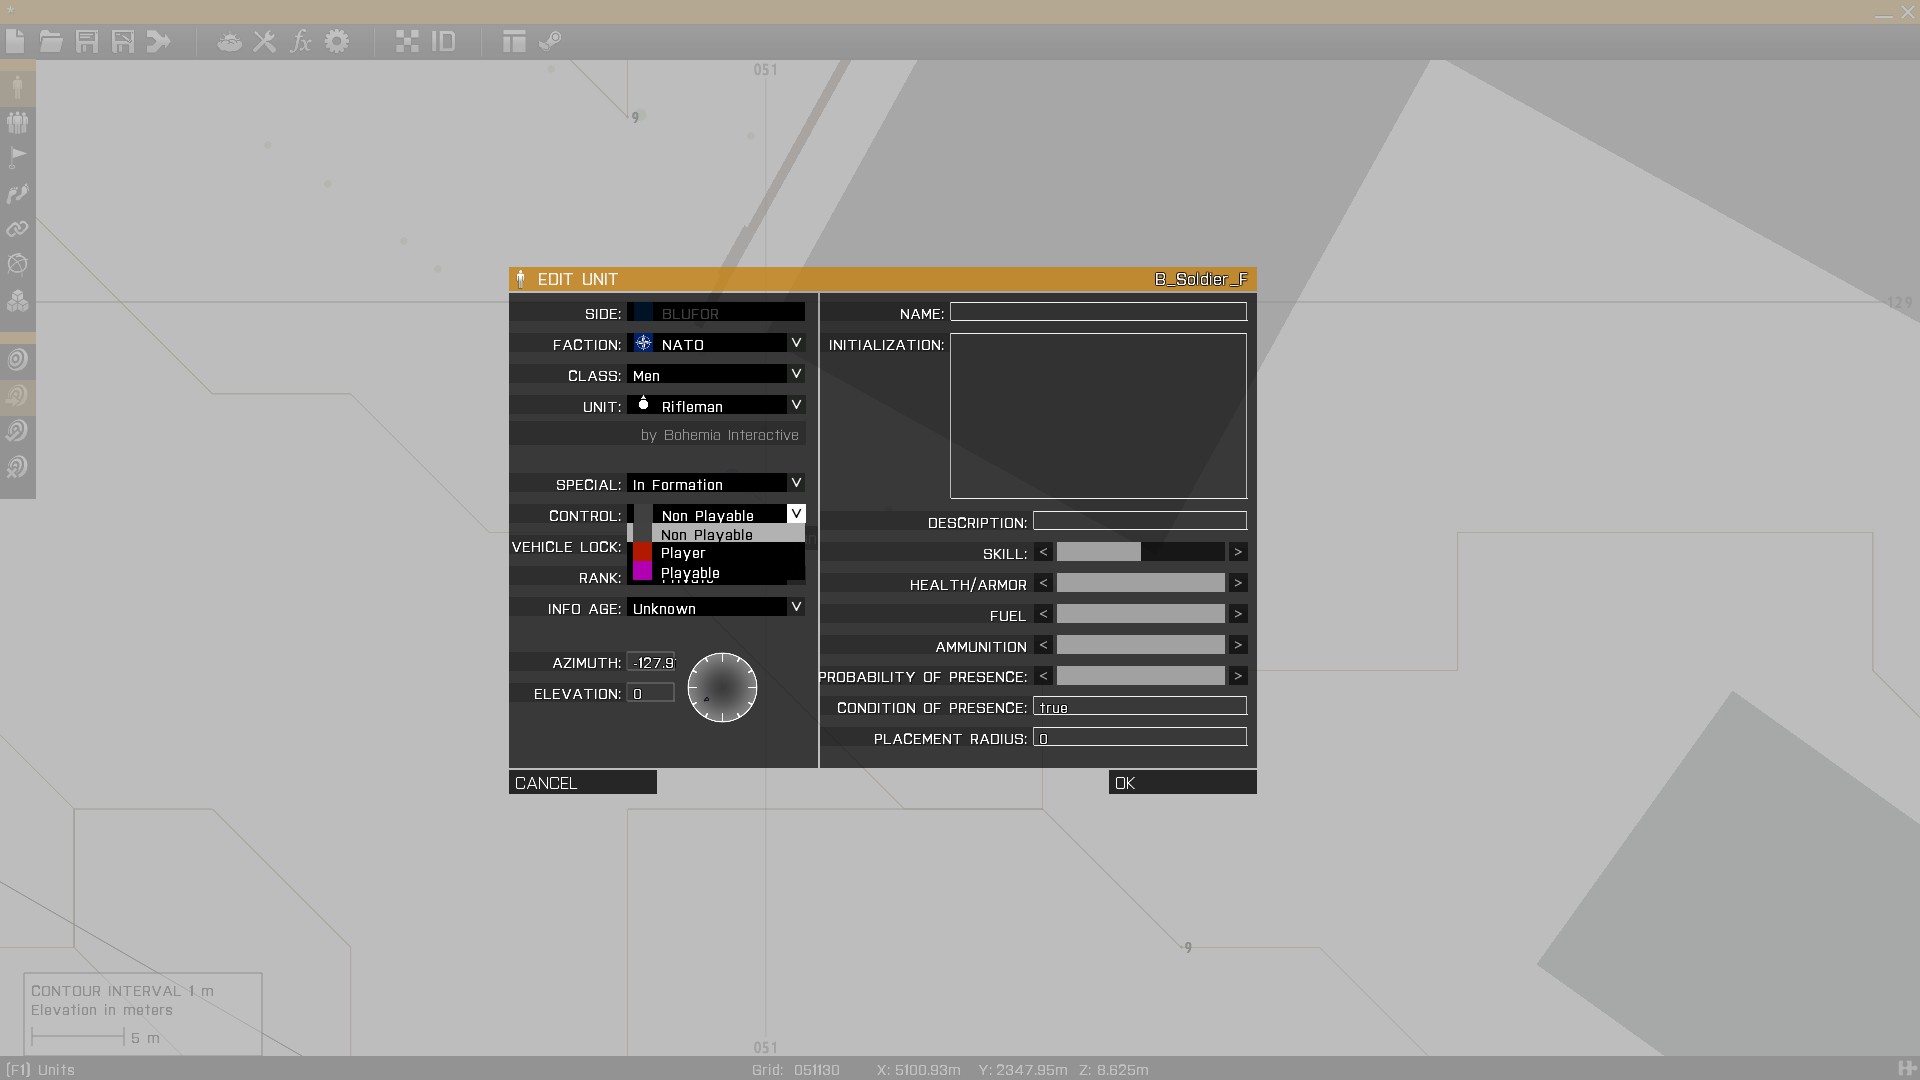
Task: Select the Modules cubes tool
Action: click(x=17, y=300)
